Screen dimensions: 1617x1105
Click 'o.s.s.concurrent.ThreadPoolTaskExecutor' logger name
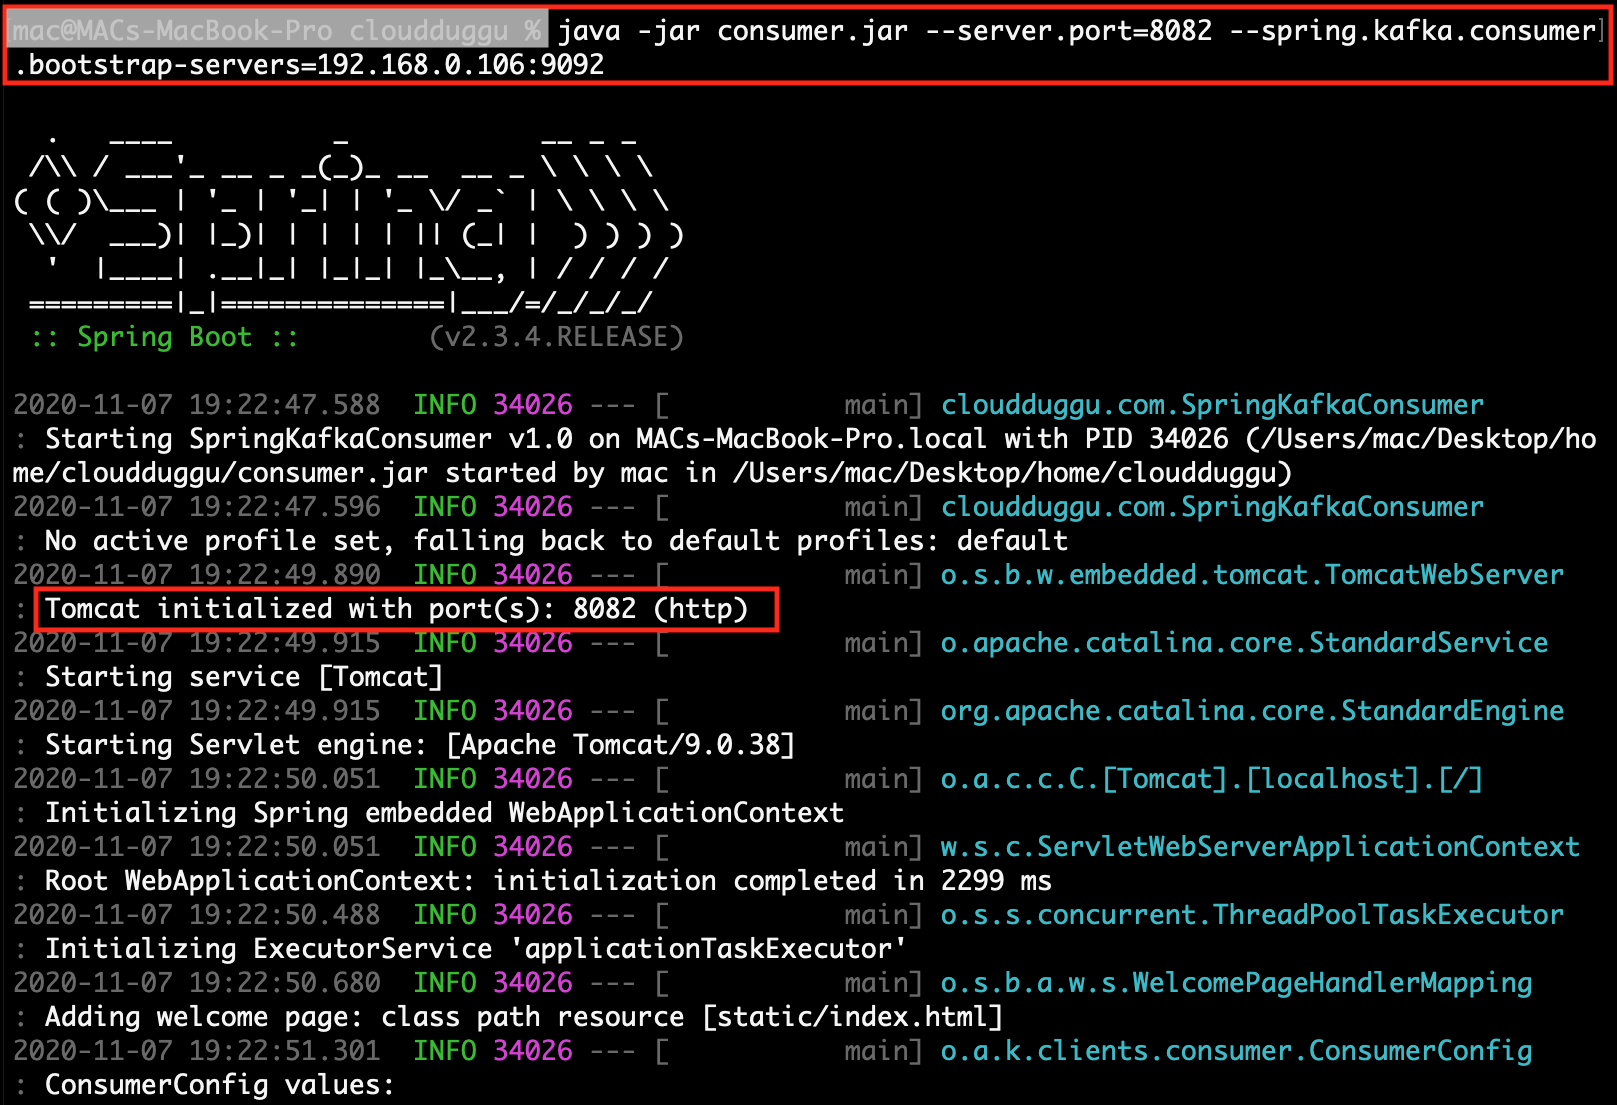click(x=1252, y=915)
